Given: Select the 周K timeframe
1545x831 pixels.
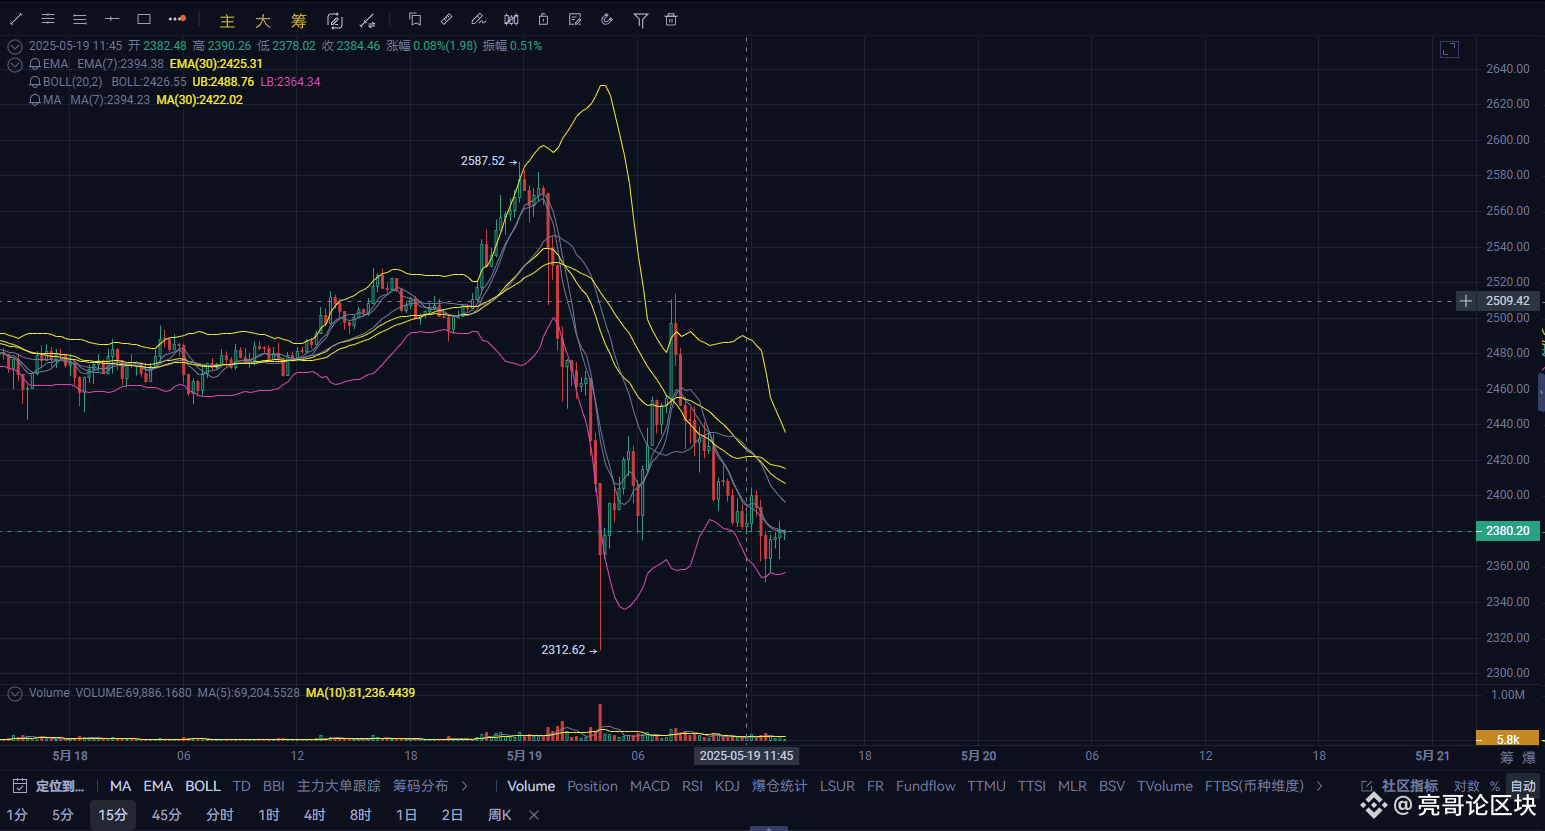Looking at the screenshot, I should coord(499,815).
